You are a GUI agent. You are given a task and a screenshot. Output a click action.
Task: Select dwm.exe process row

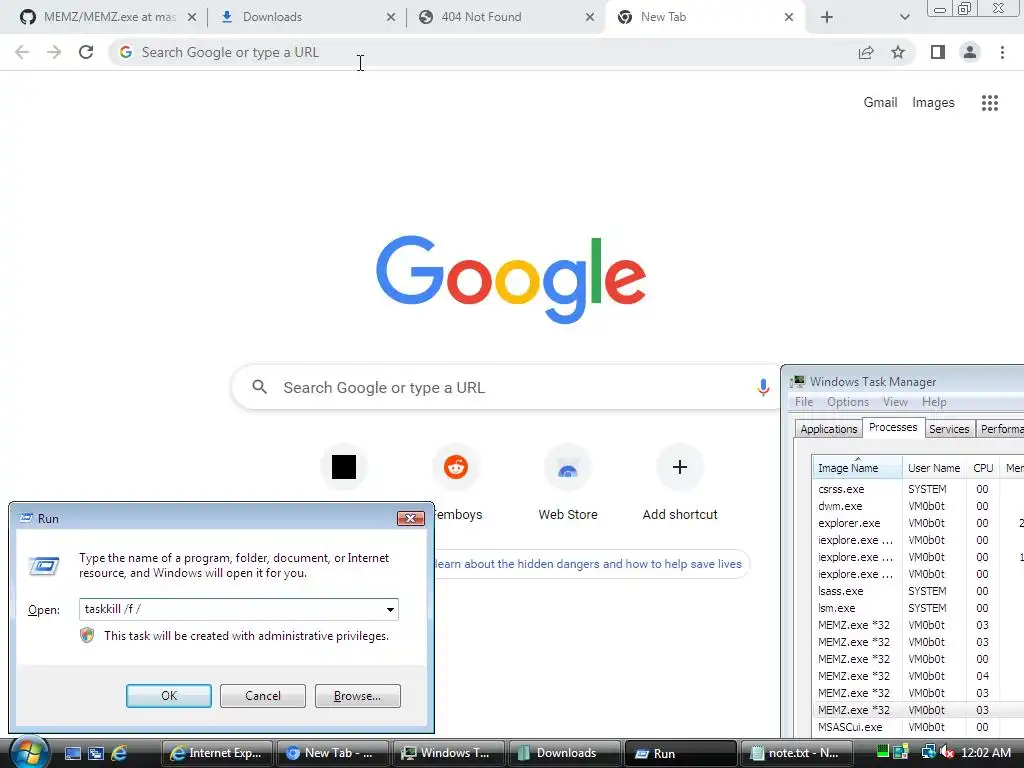(x=918, y=506)
